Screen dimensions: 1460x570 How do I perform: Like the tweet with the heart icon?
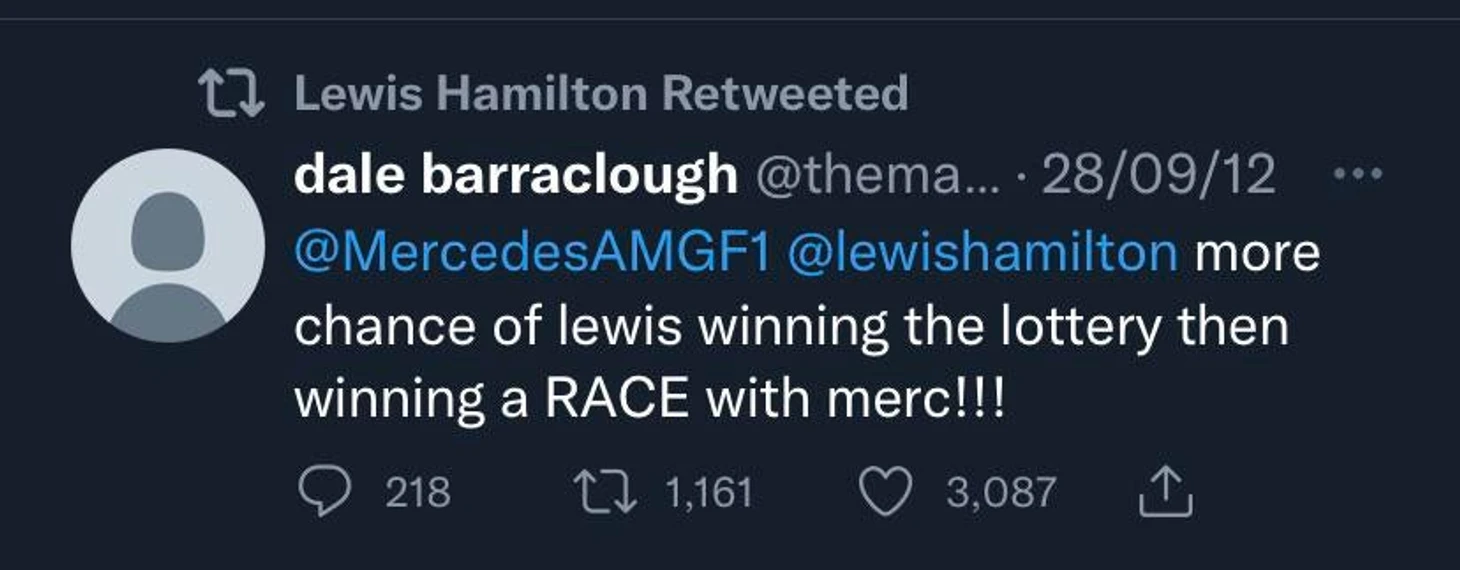pyautogui.click(x=885, y=493)
